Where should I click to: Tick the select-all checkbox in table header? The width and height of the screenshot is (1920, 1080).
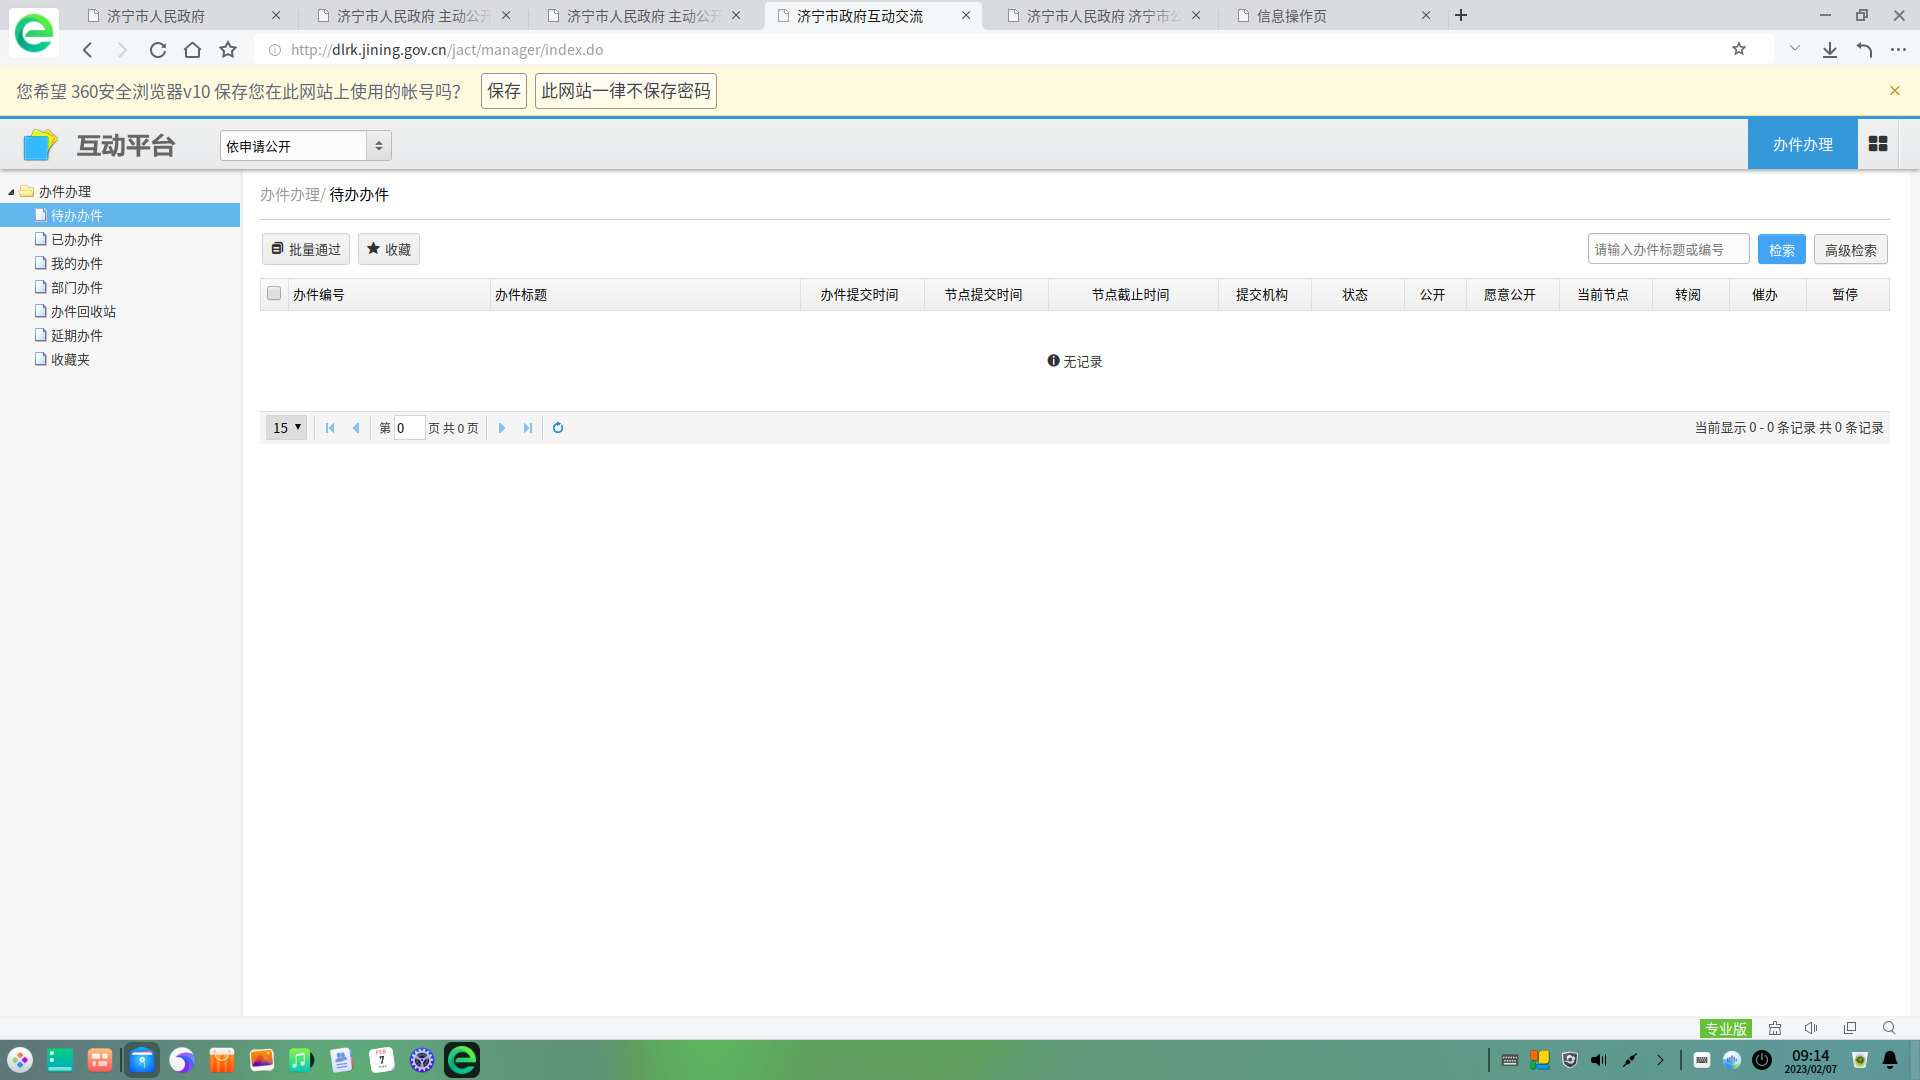point(274,294)
